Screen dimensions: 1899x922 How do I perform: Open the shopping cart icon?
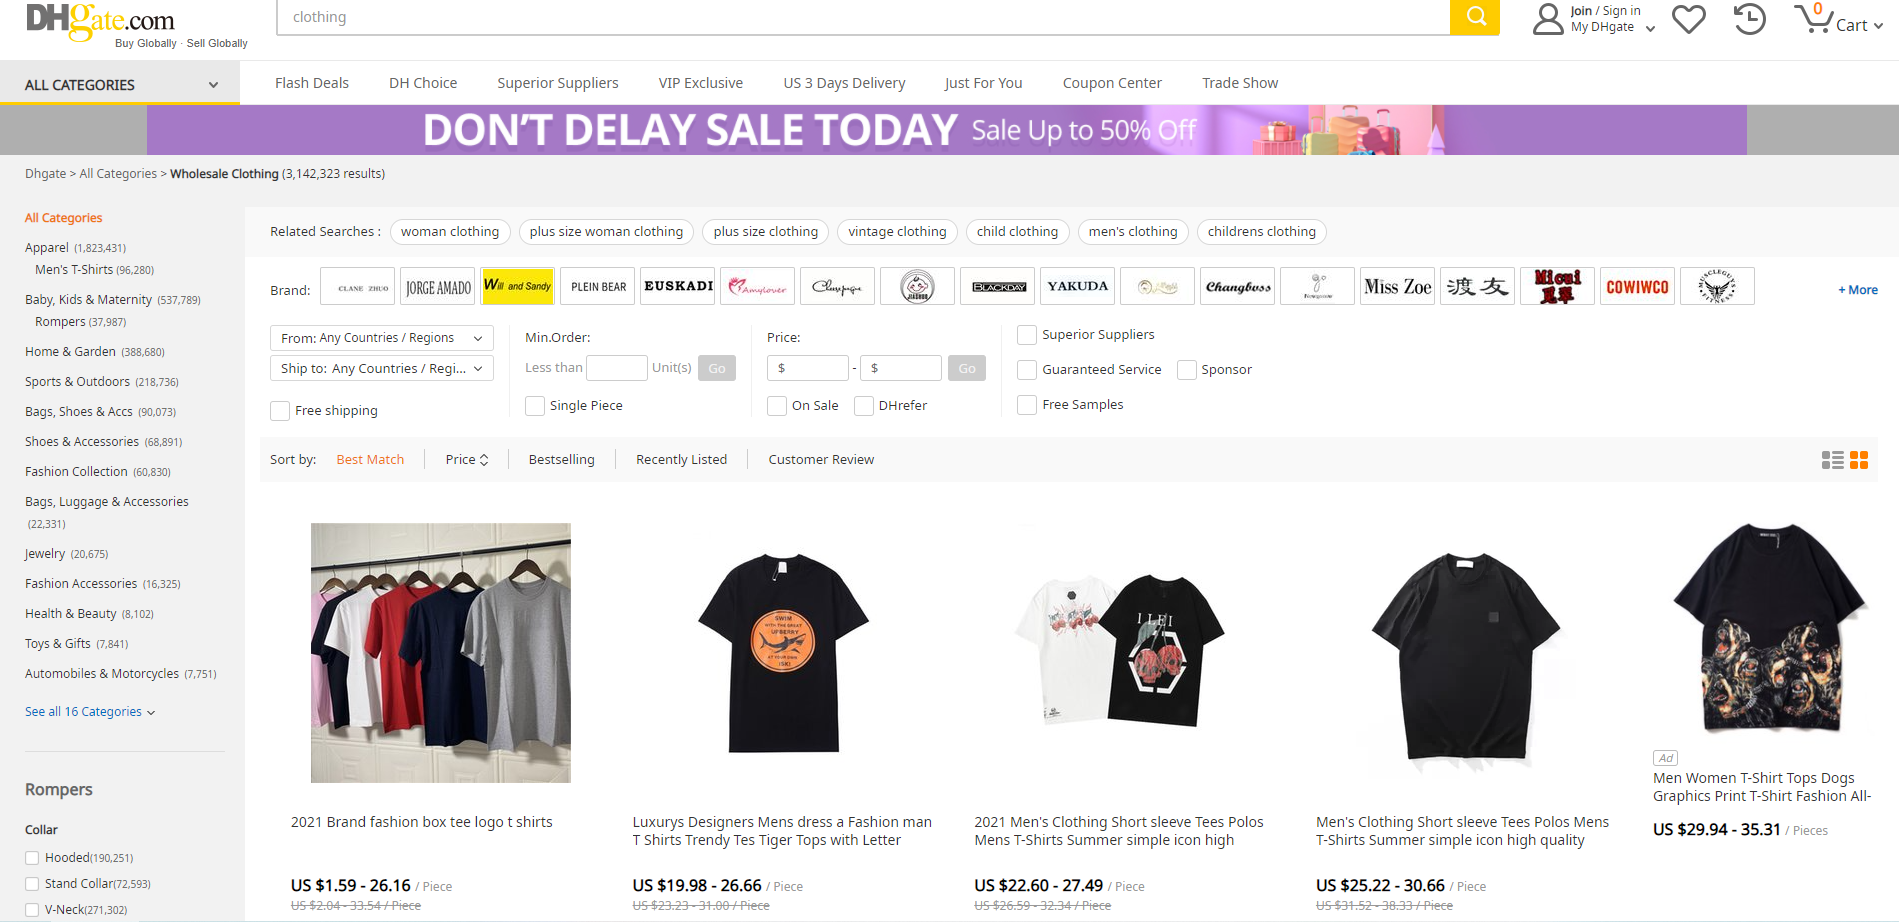1813,19
